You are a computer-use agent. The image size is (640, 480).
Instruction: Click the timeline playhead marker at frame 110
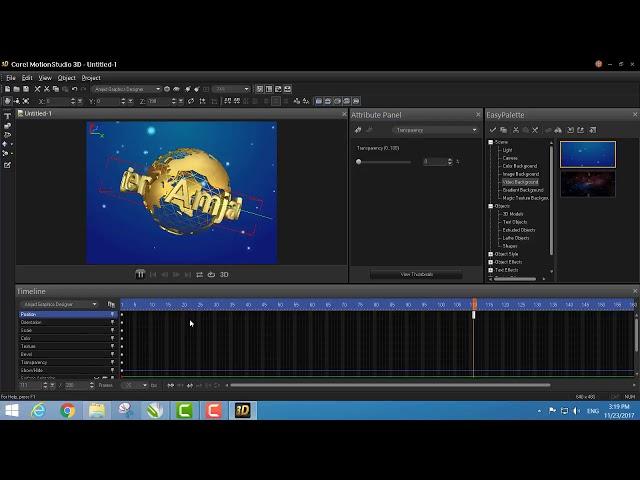point(474,304)
